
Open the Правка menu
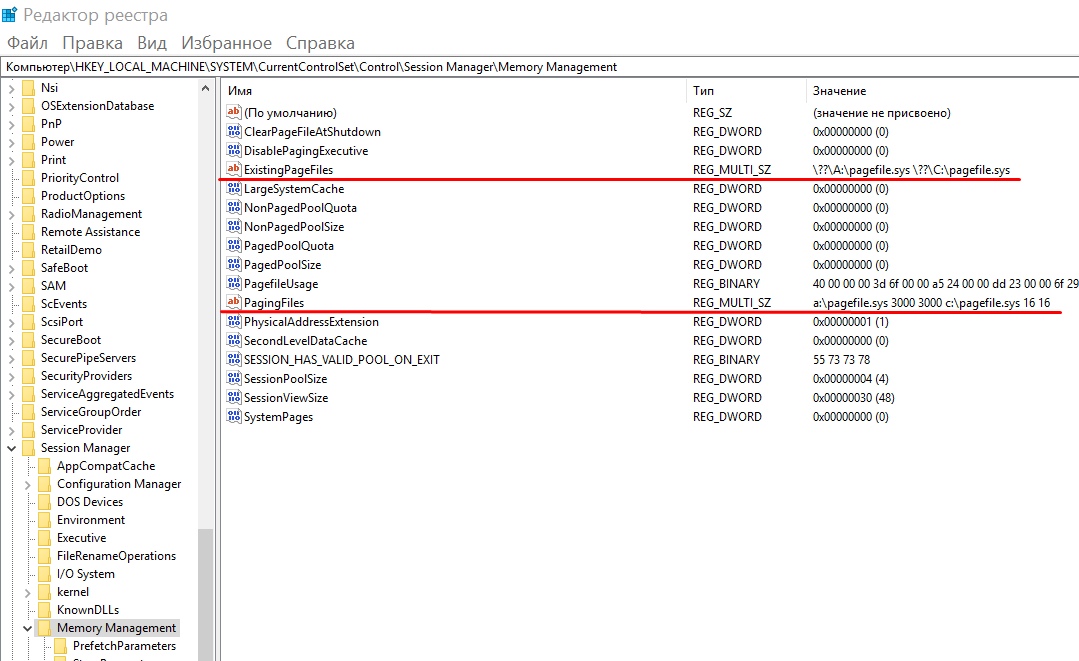[x=92, y=43]
